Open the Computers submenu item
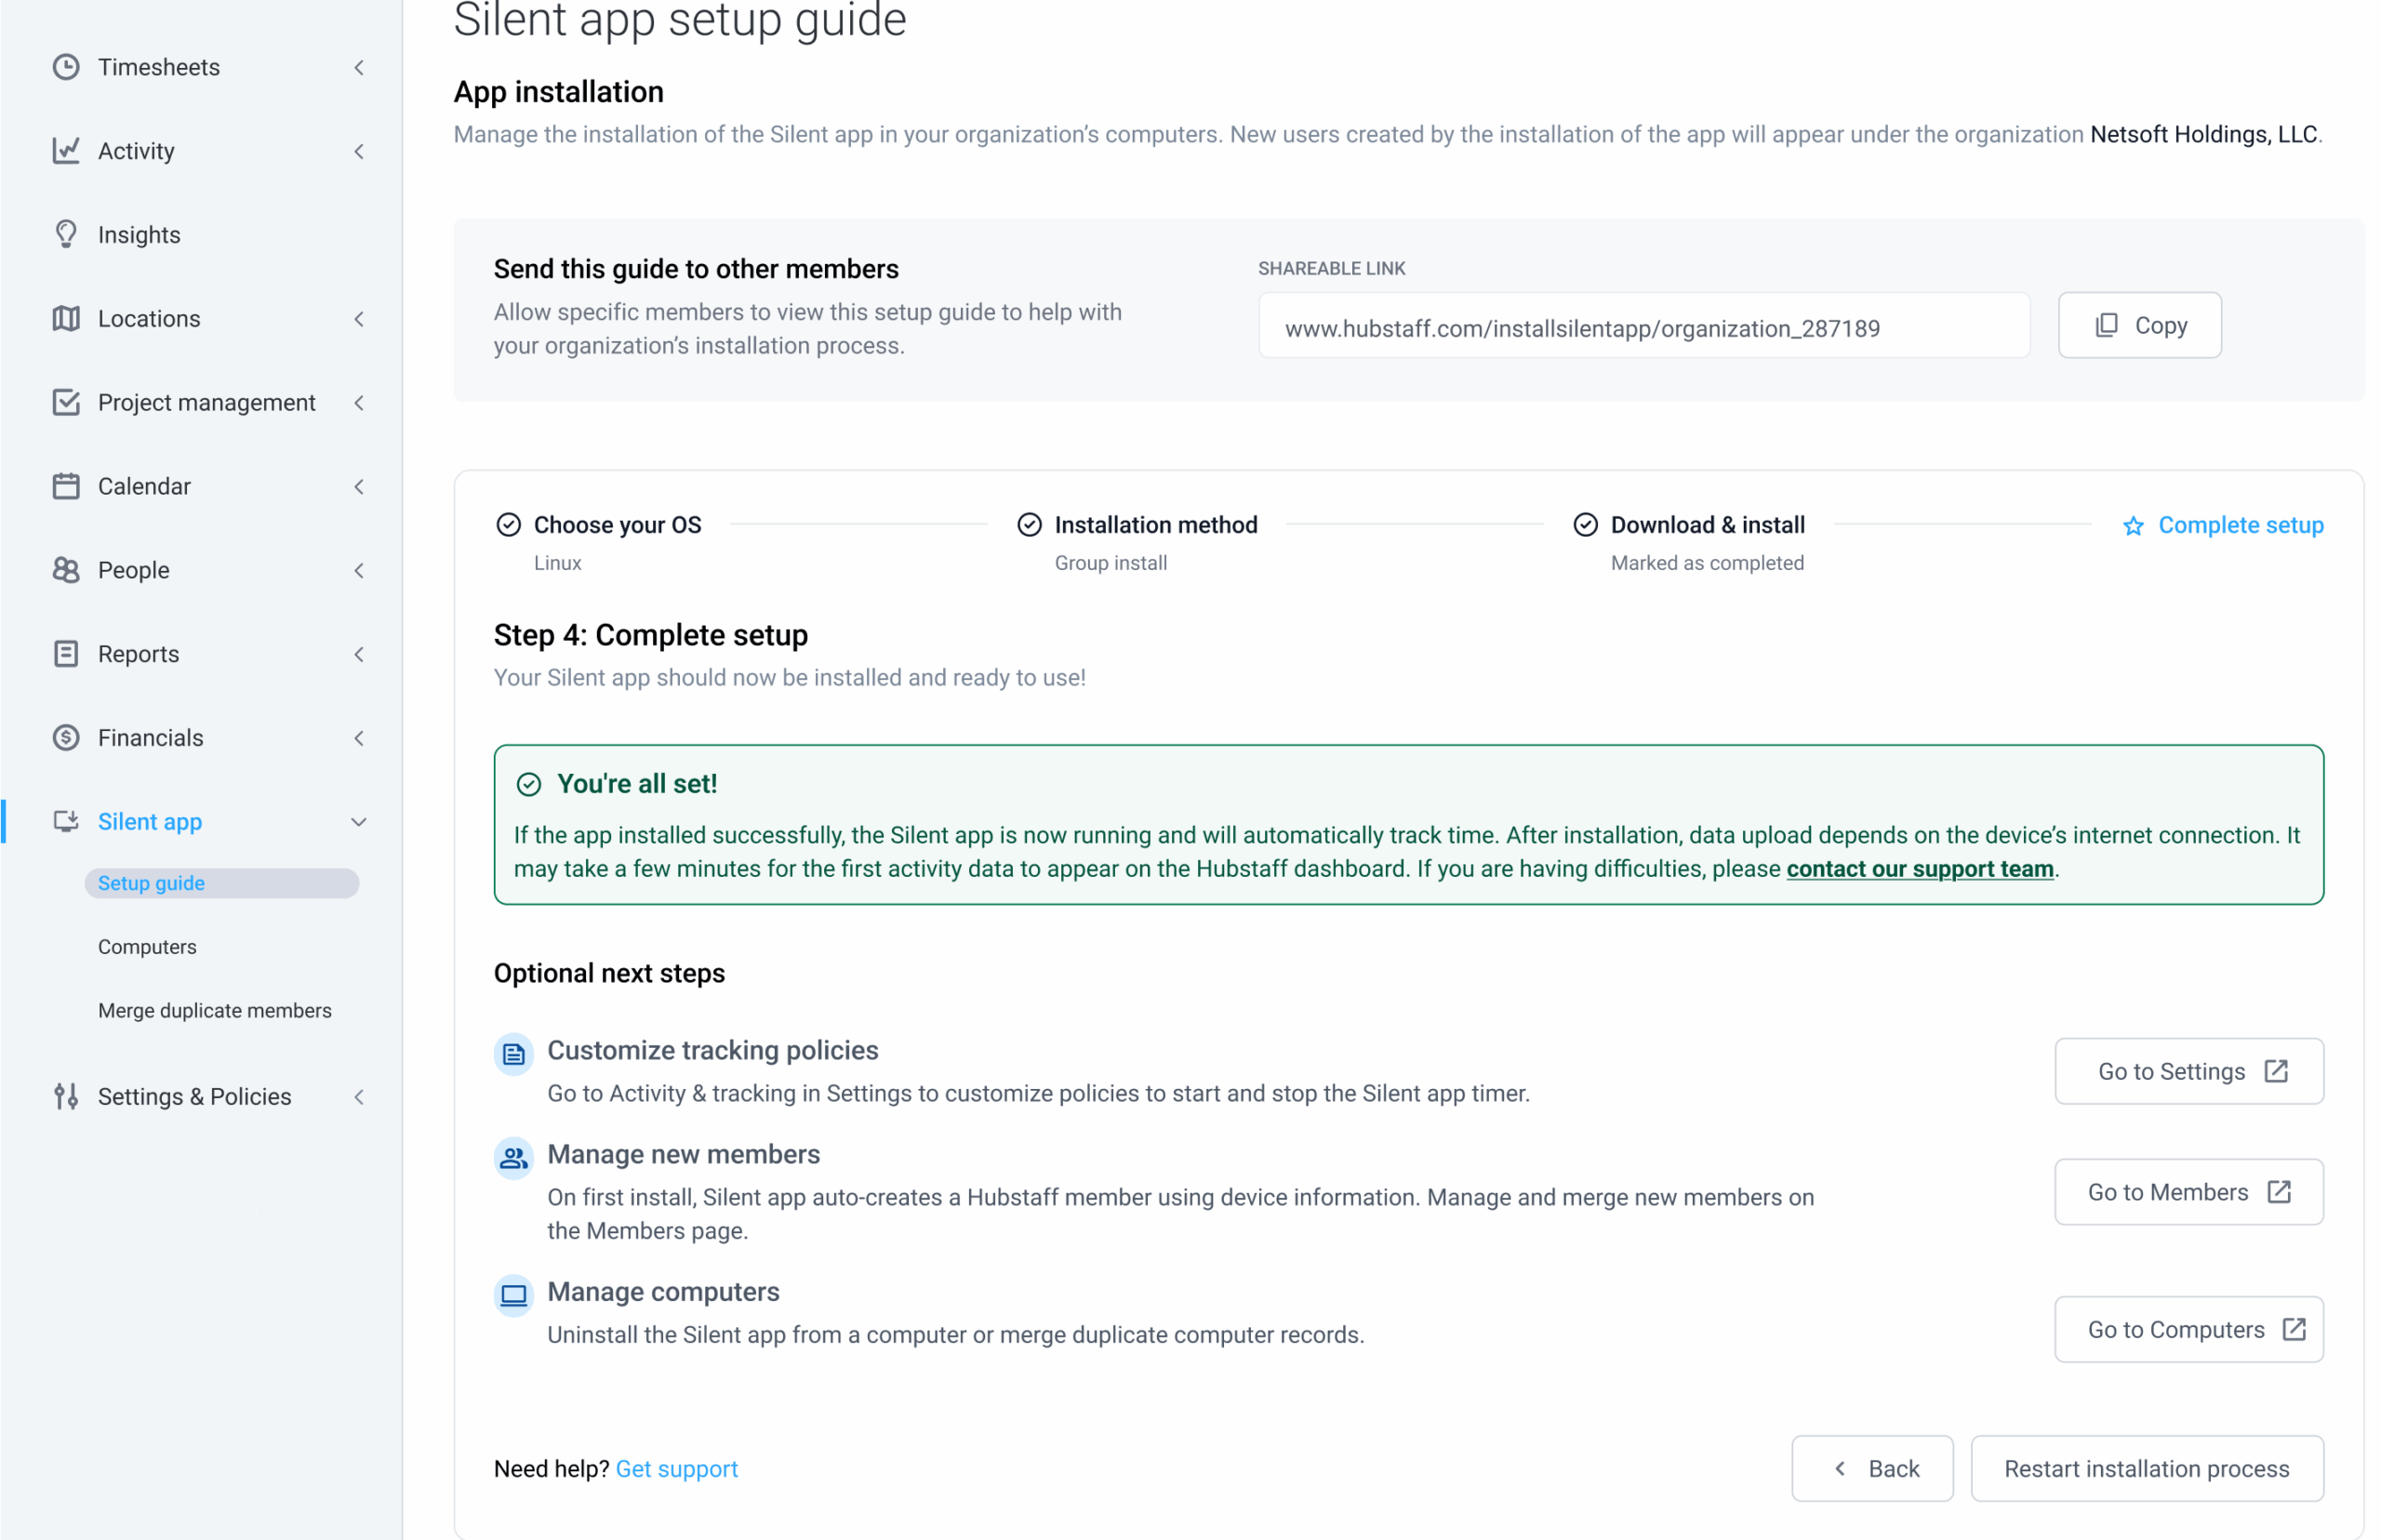Viewport: 2381px width, 1540px height. pyautogui.click(x=147, y=947)
